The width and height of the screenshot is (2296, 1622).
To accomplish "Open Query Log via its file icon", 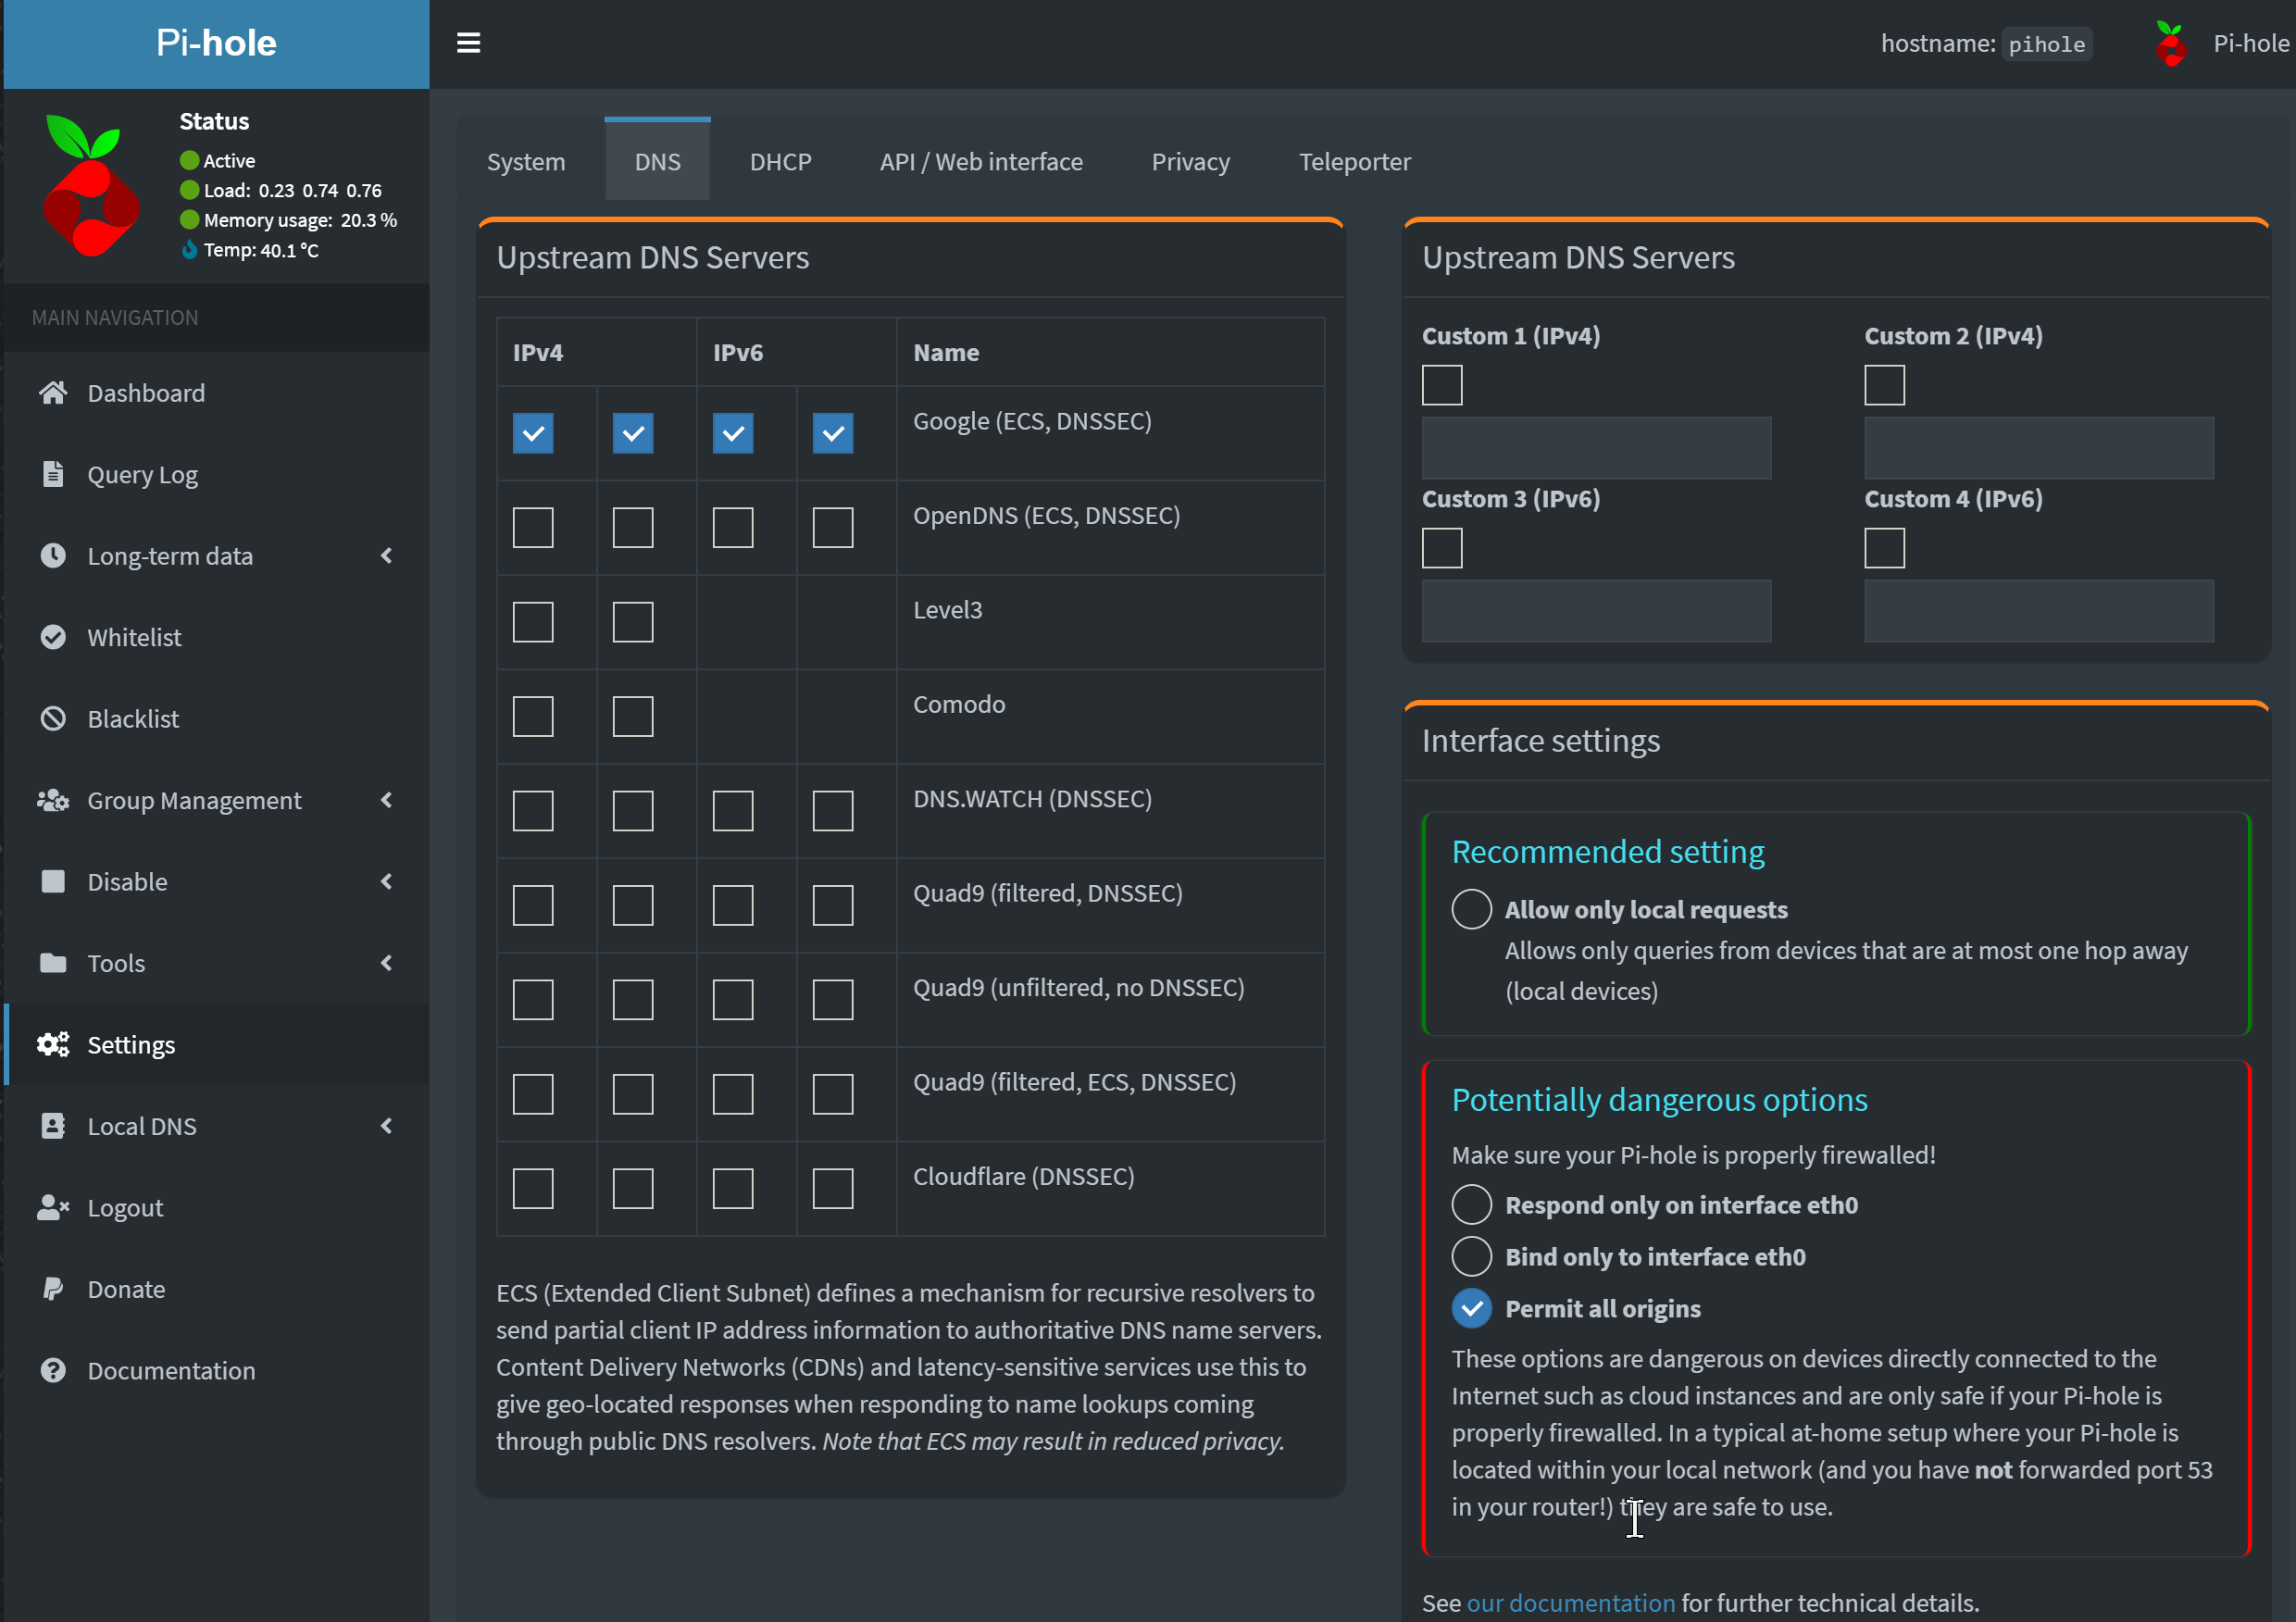I will coord(53,474).
